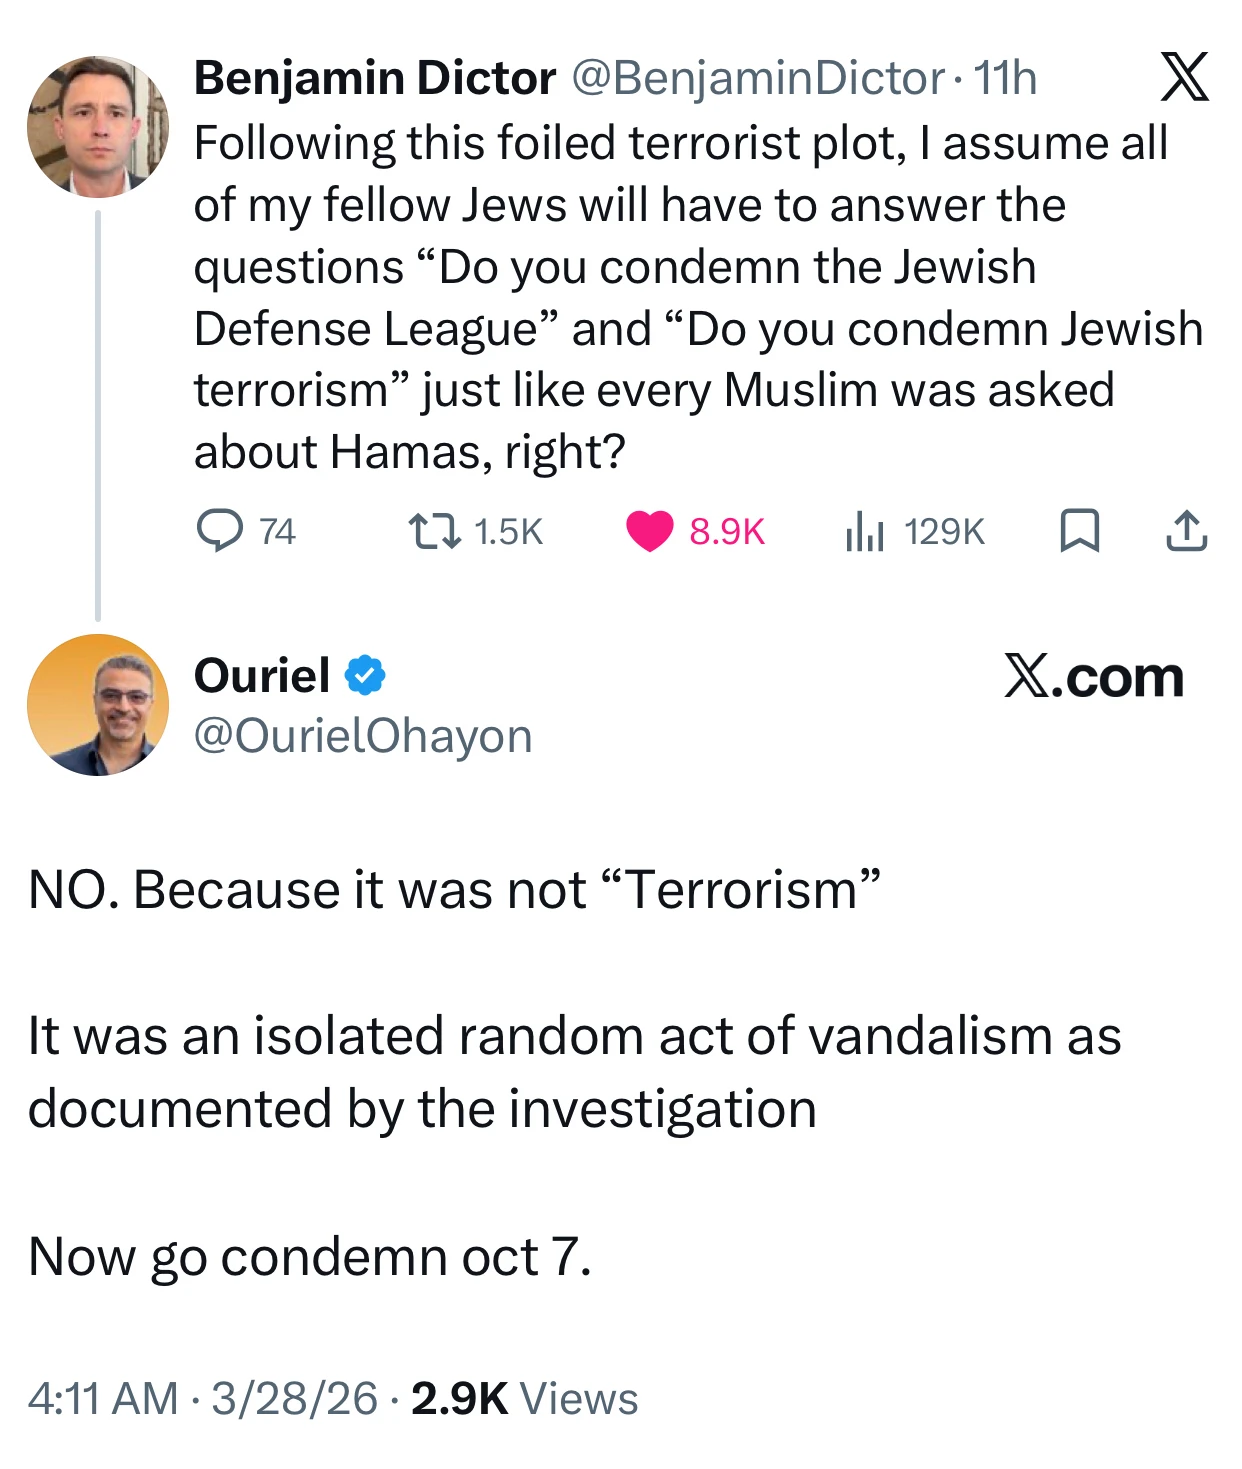Click the X logo in top right
Image resolution: width=1242 pixels, height=1469 pixels.
point(1185,77)
